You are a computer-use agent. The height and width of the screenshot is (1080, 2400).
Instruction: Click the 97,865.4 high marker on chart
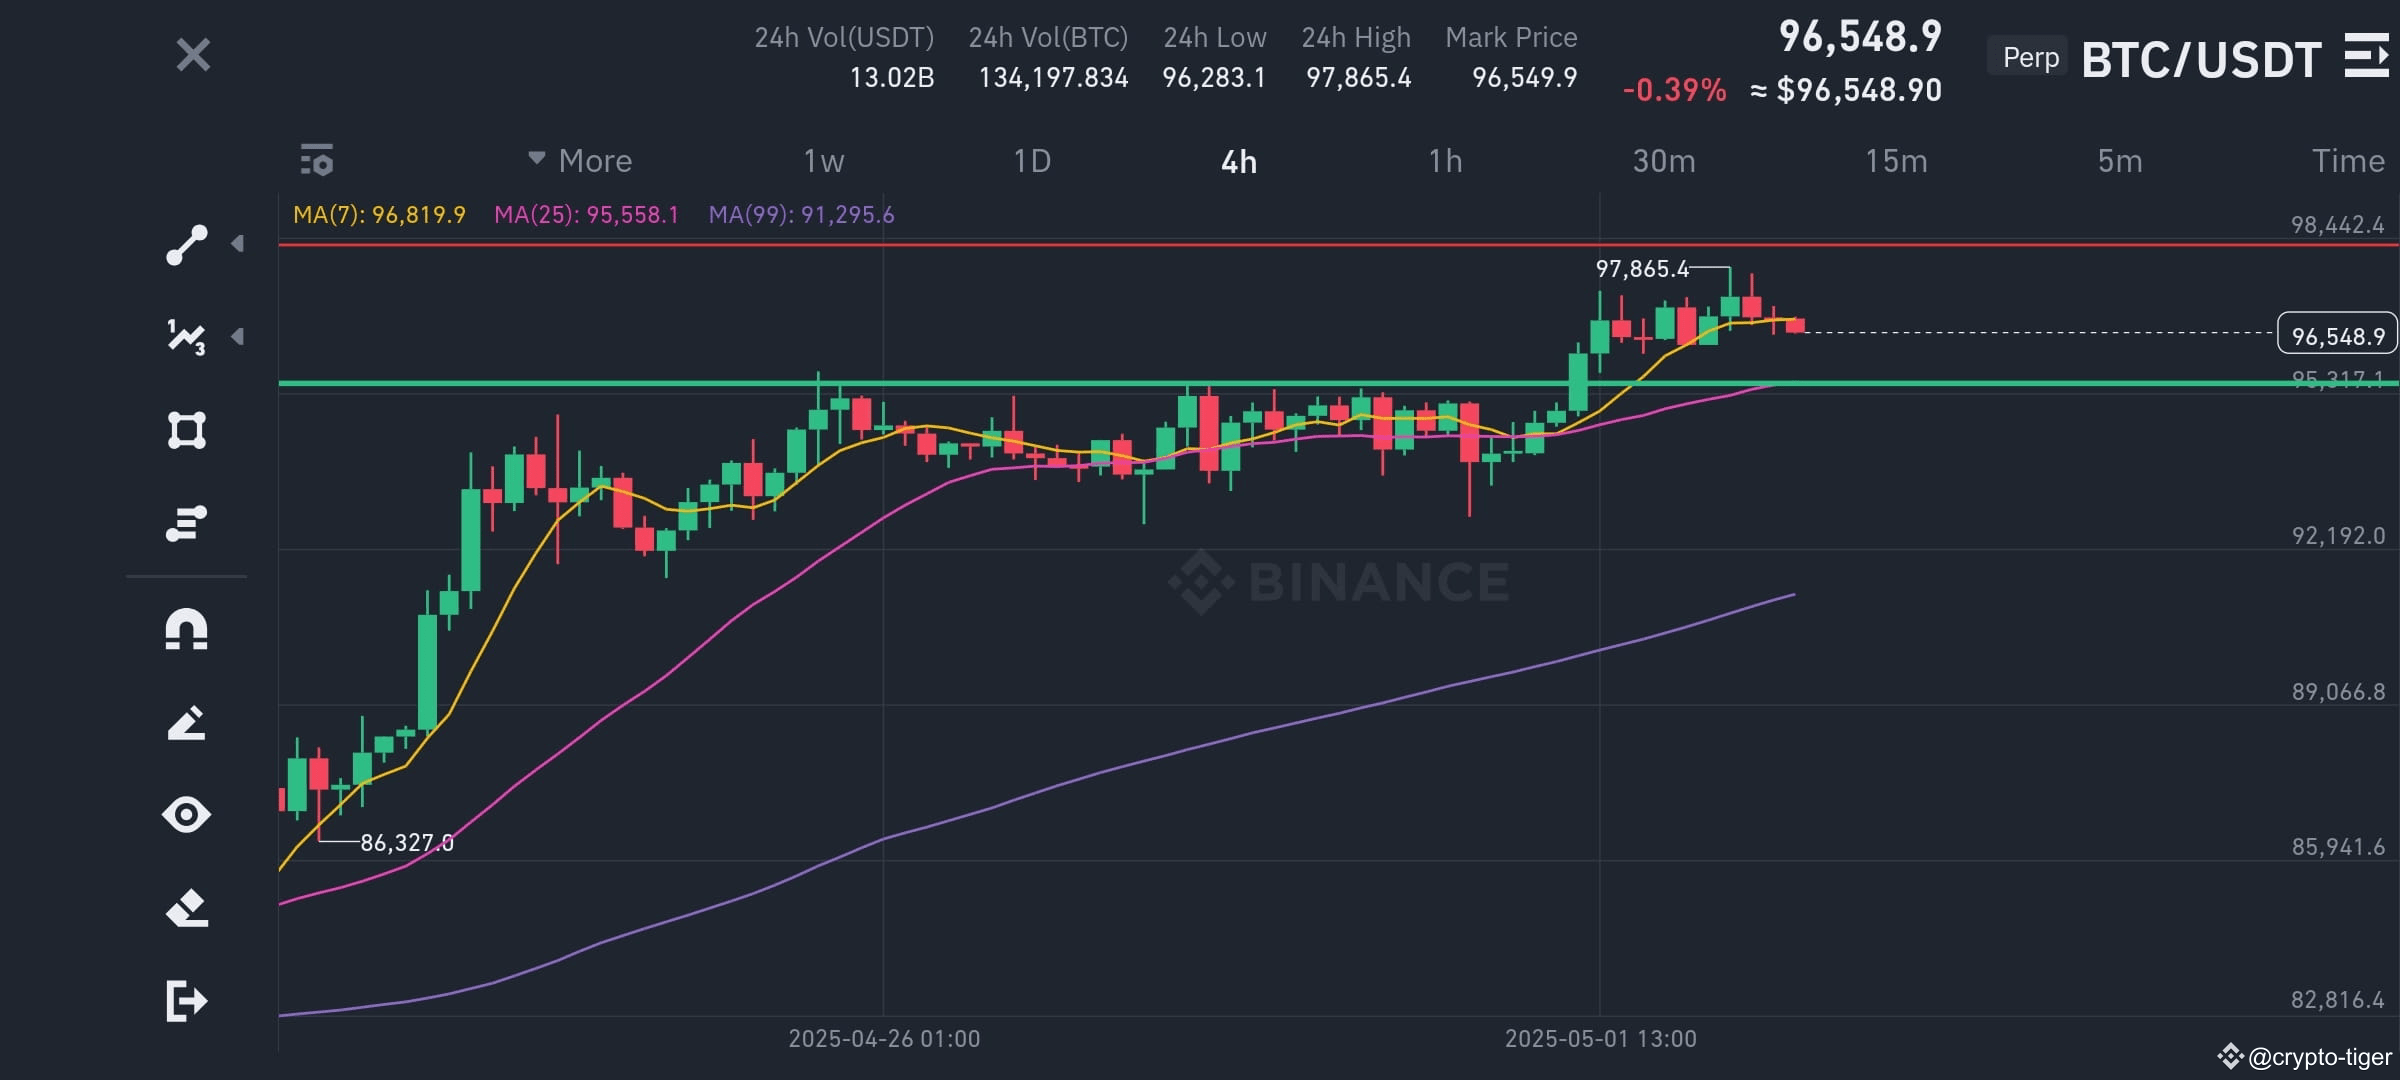click(x=1641, y=269)
